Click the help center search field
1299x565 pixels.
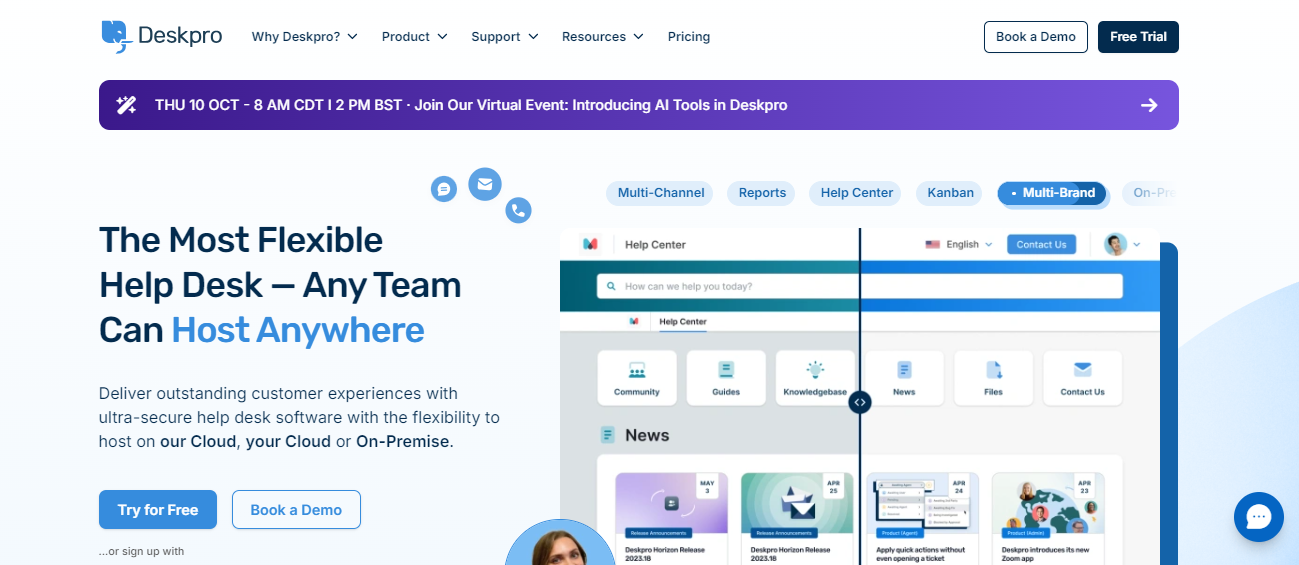[x=860, y=286]
